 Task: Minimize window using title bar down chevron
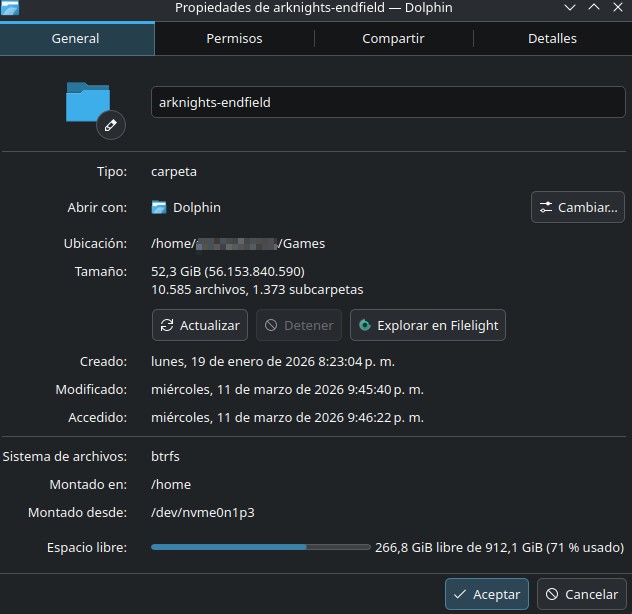[x=570, y=7]
